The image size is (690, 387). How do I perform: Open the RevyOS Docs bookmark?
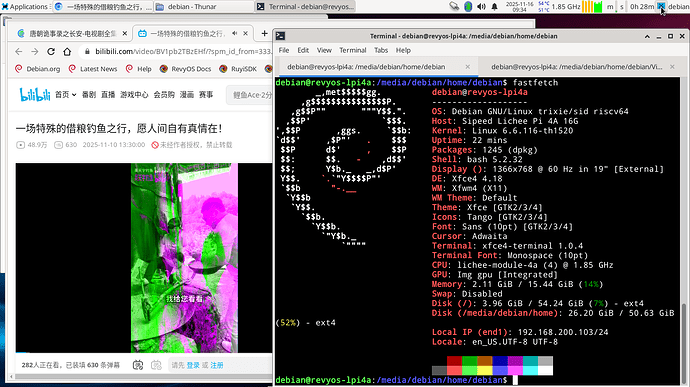coord(186,69)
